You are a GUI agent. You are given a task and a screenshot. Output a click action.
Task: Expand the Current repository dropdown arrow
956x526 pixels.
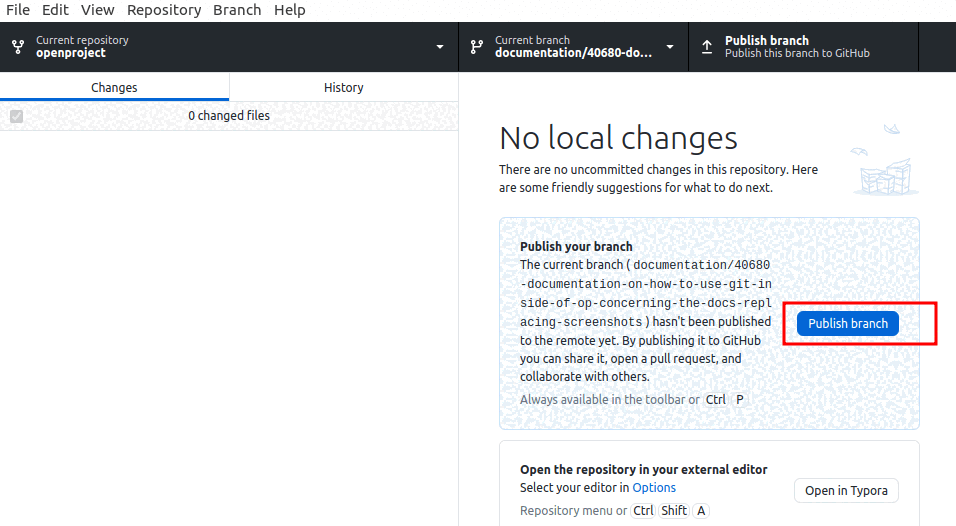(x=440, y=47)
